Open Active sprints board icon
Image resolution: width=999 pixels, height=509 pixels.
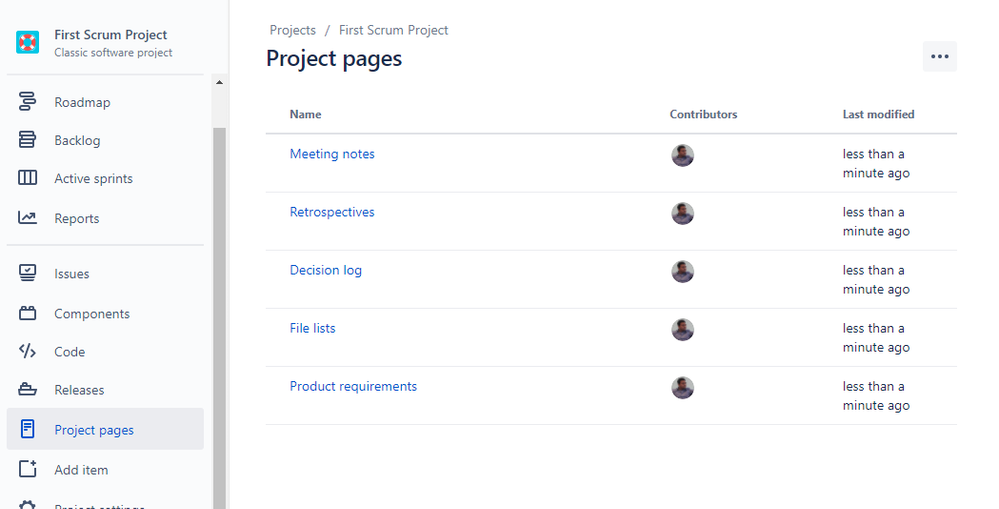(27, 178)
